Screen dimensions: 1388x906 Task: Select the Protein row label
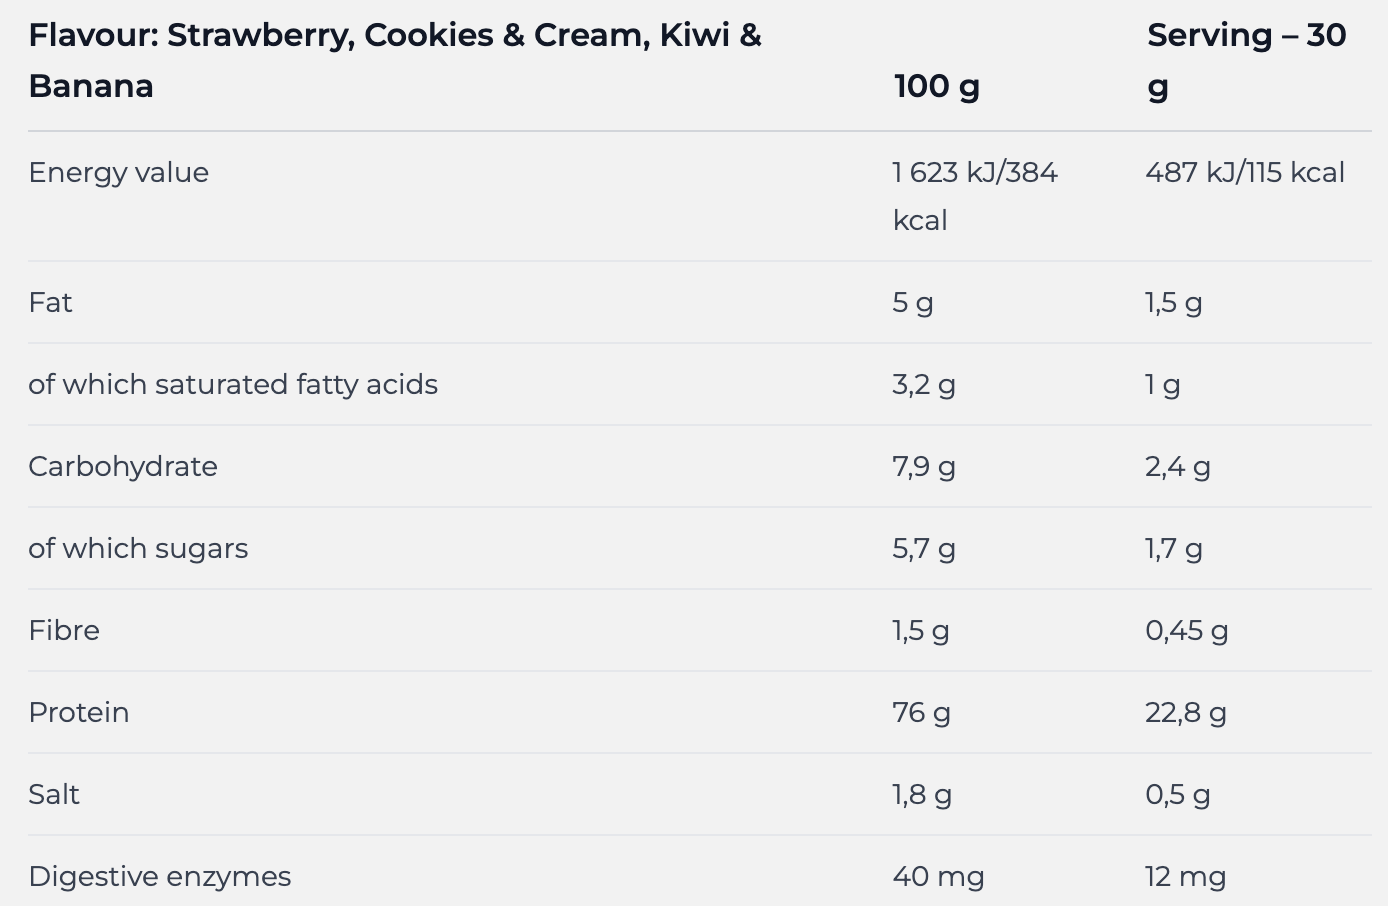(79, 712)
